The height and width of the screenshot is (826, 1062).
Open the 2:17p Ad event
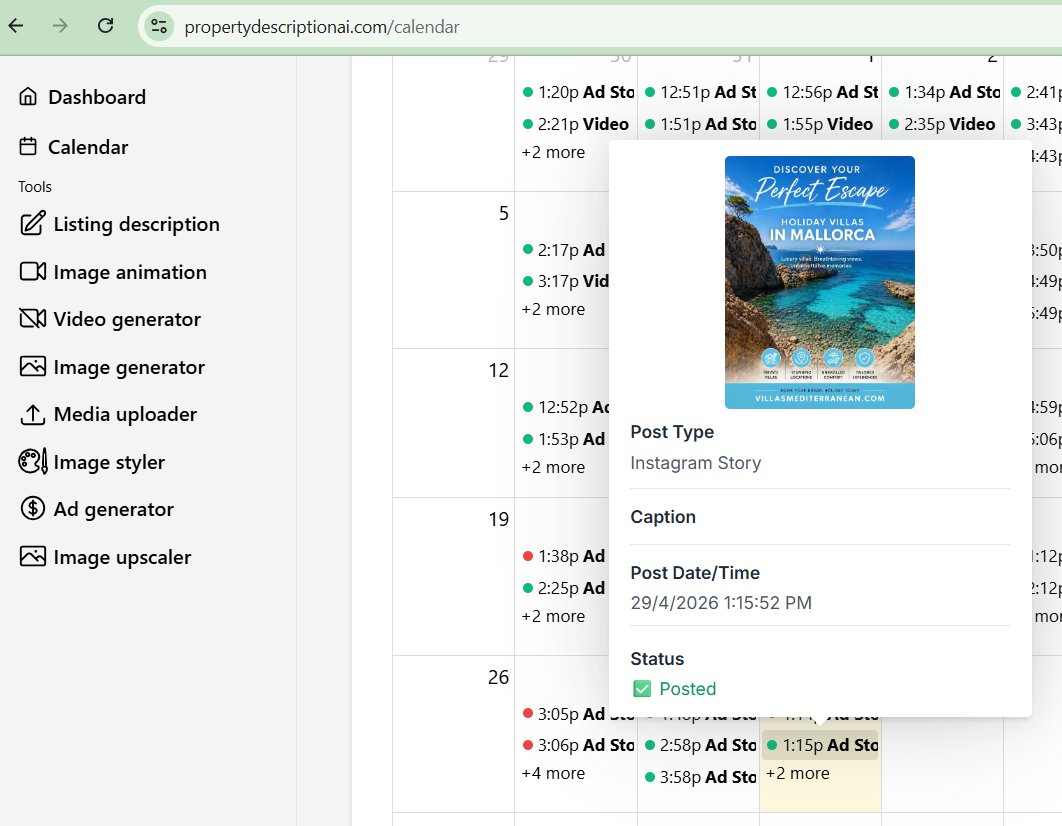(x=564, y=250)
